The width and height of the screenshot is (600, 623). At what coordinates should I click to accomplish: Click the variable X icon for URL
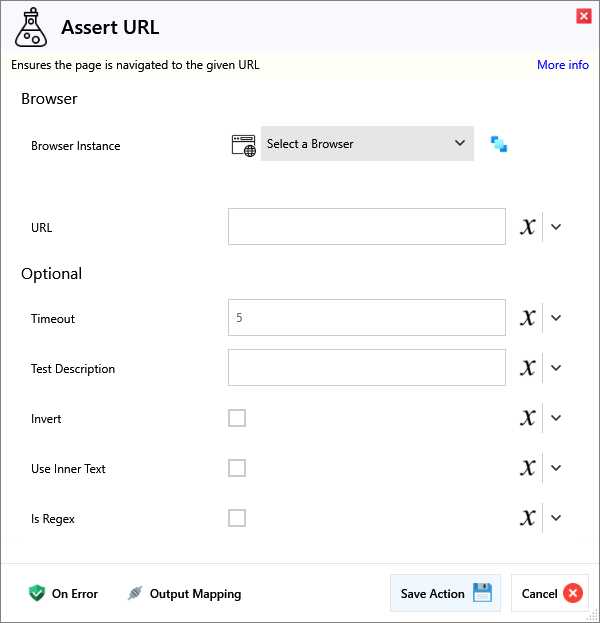pyautogui.click(x=528, y=227)
